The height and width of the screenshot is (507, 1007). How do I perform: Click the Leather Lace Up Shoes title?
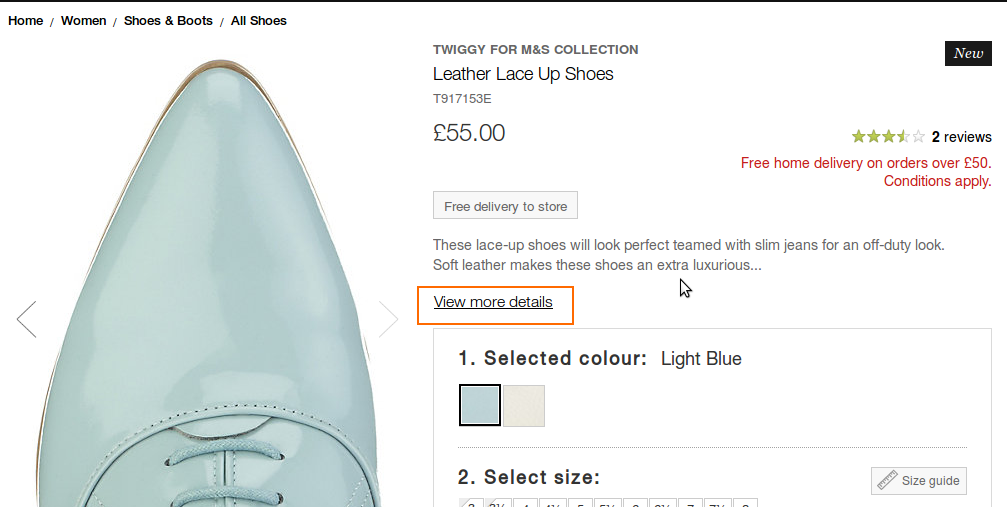[x=523, y=74]
